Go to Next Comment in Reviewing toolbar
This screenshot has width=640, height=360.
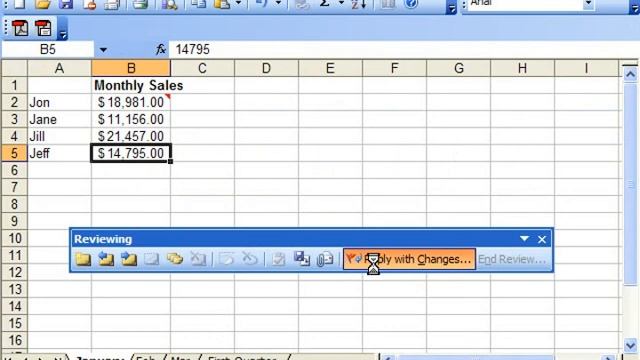129,259
